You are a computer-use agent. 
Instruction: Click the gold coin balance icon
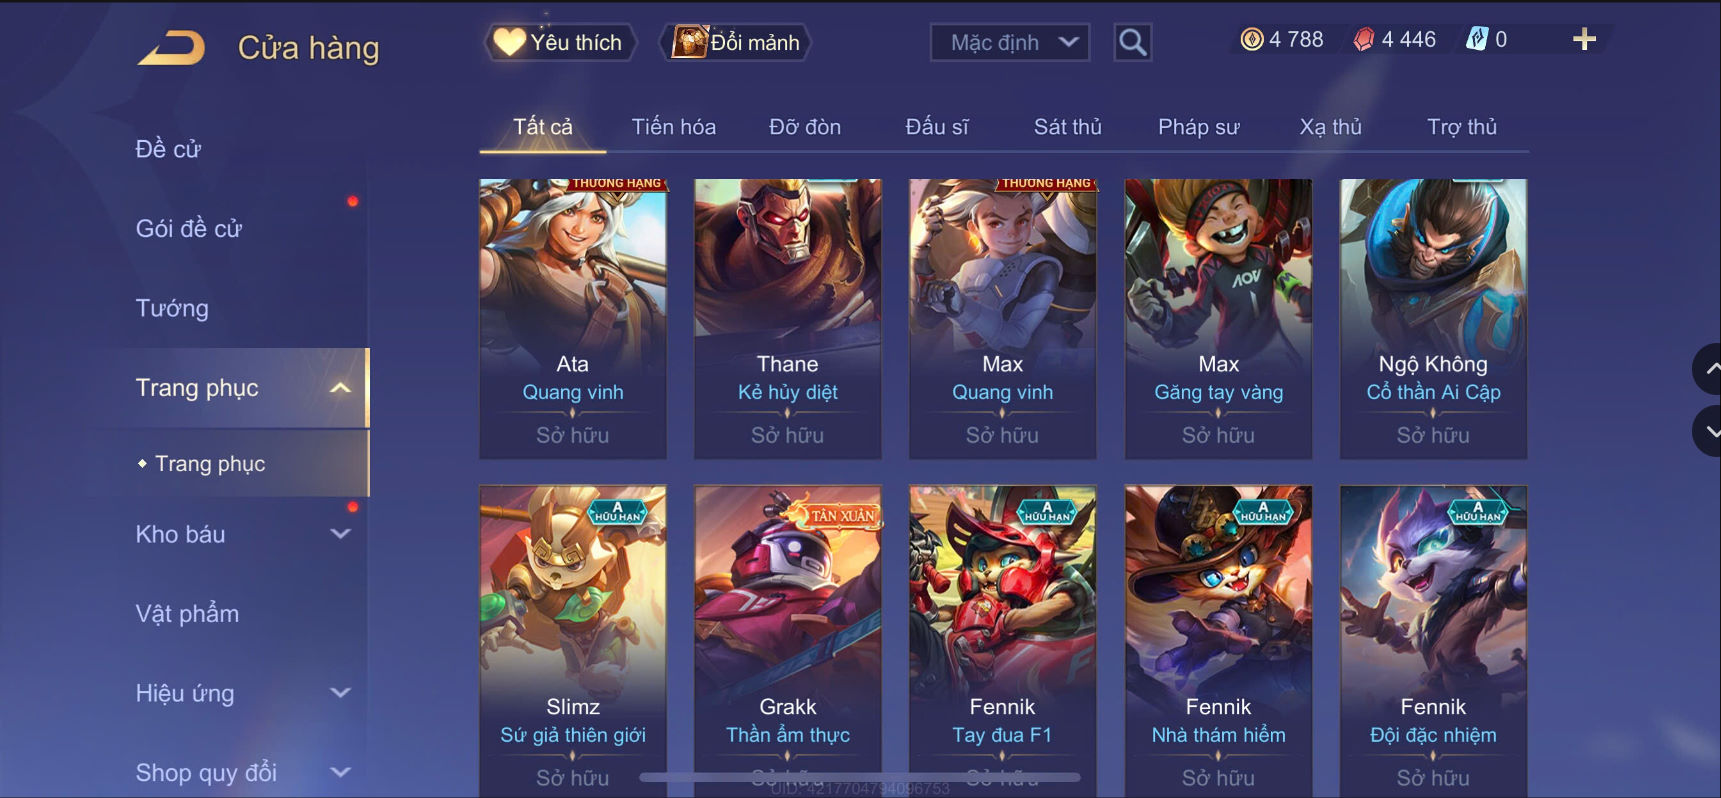pos(1251,39)
